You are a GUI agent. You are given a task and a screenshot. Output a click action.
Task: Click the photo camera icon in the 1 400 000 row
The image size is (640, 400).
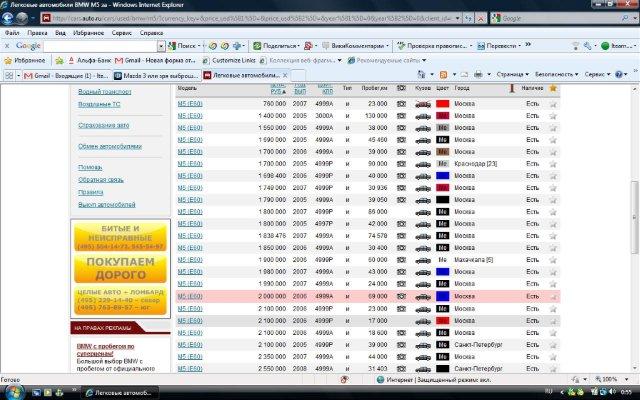pos(400,117)
